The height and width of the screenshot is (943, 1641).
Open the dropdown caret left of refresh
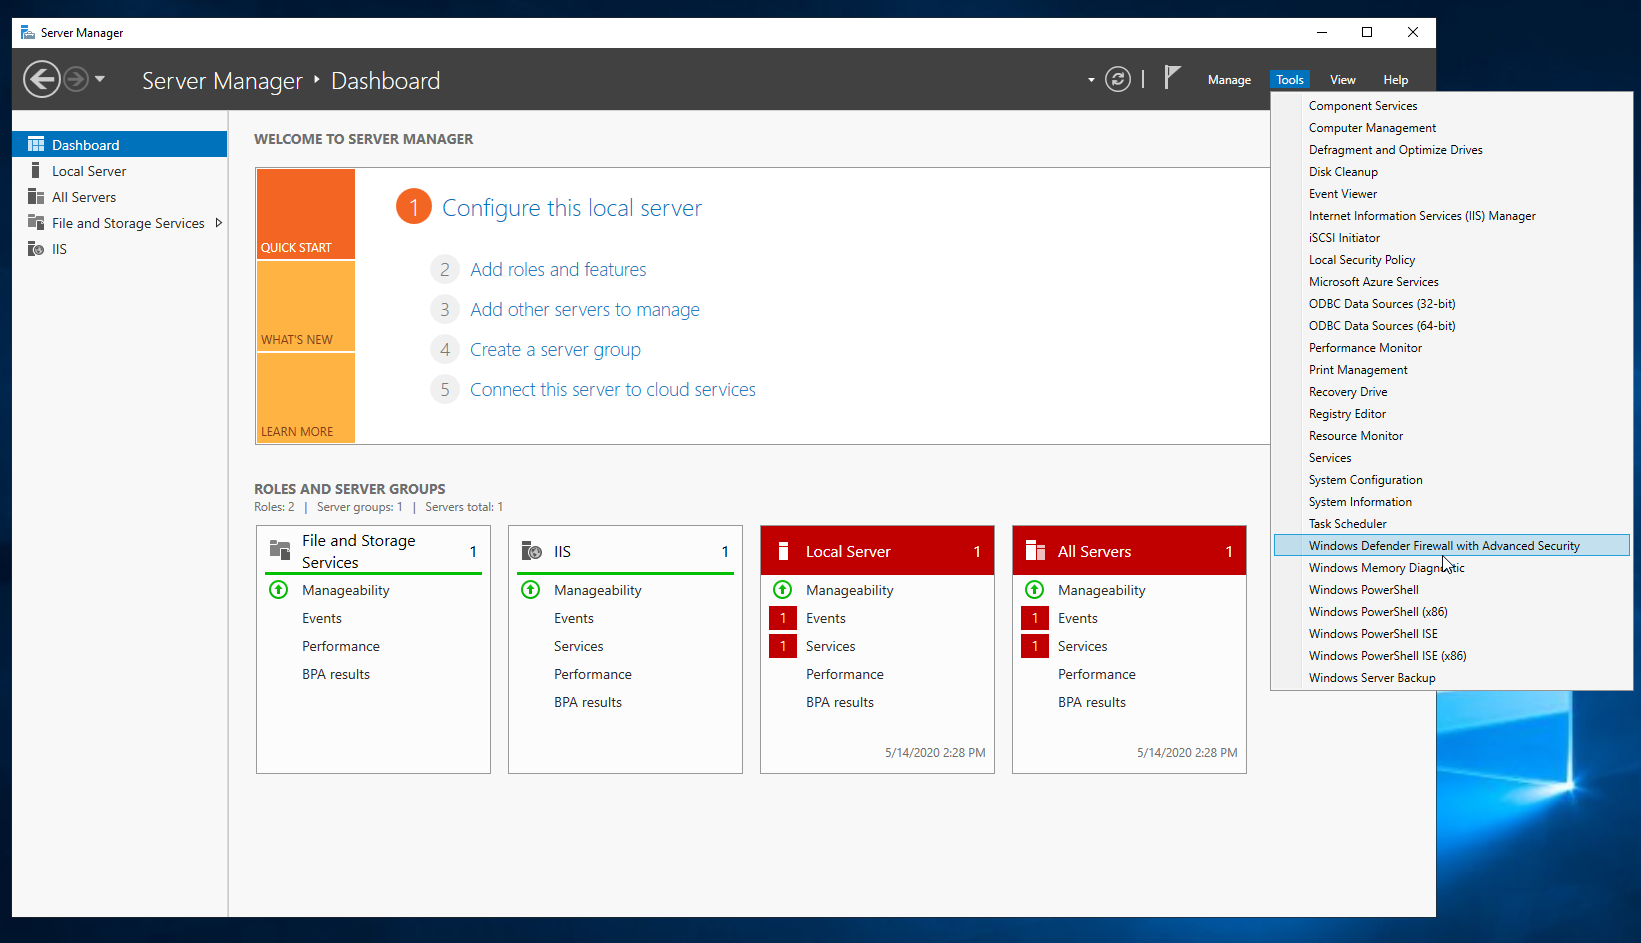[1090, 79]
